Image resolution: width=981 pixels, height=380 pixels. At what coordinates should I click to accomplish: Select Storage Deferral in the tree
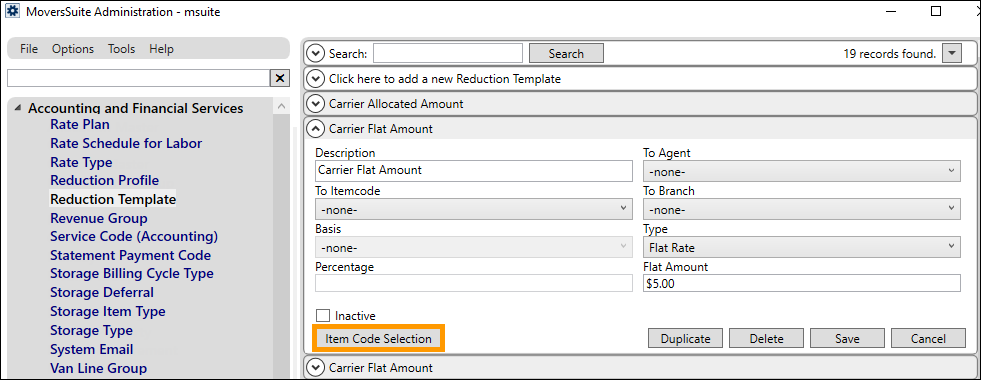click(102, 292)
